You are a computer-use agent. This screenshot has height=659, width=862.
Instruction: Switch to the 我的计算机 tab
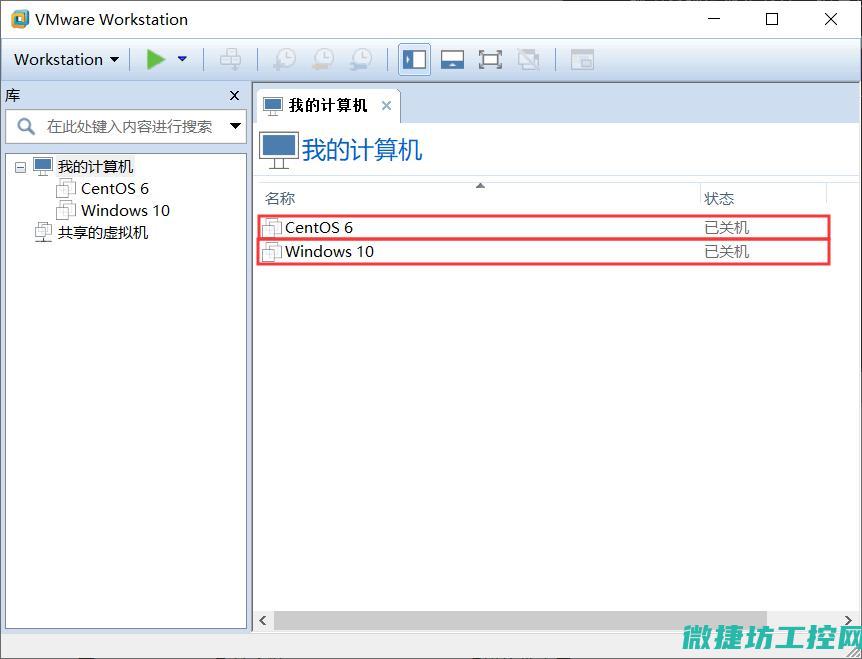(x=328, y=105)
